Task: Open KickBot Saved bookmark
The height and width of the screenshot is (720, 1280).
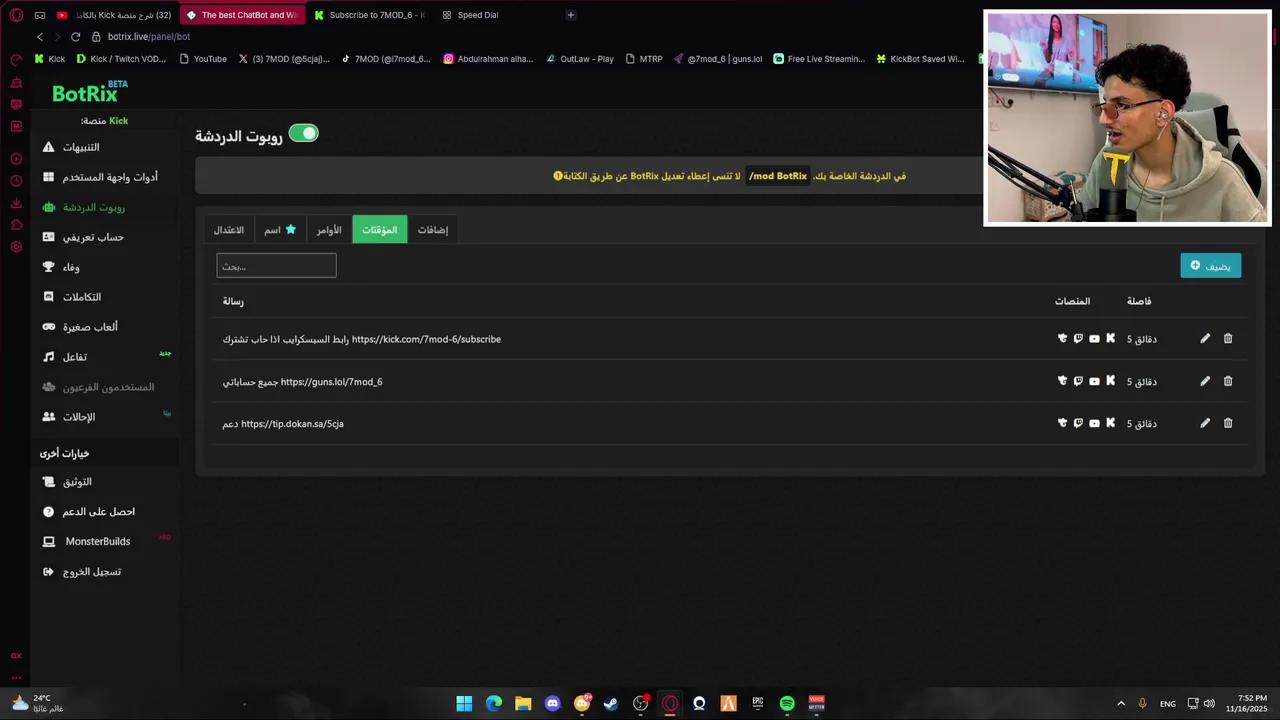Action: (920, 59)
